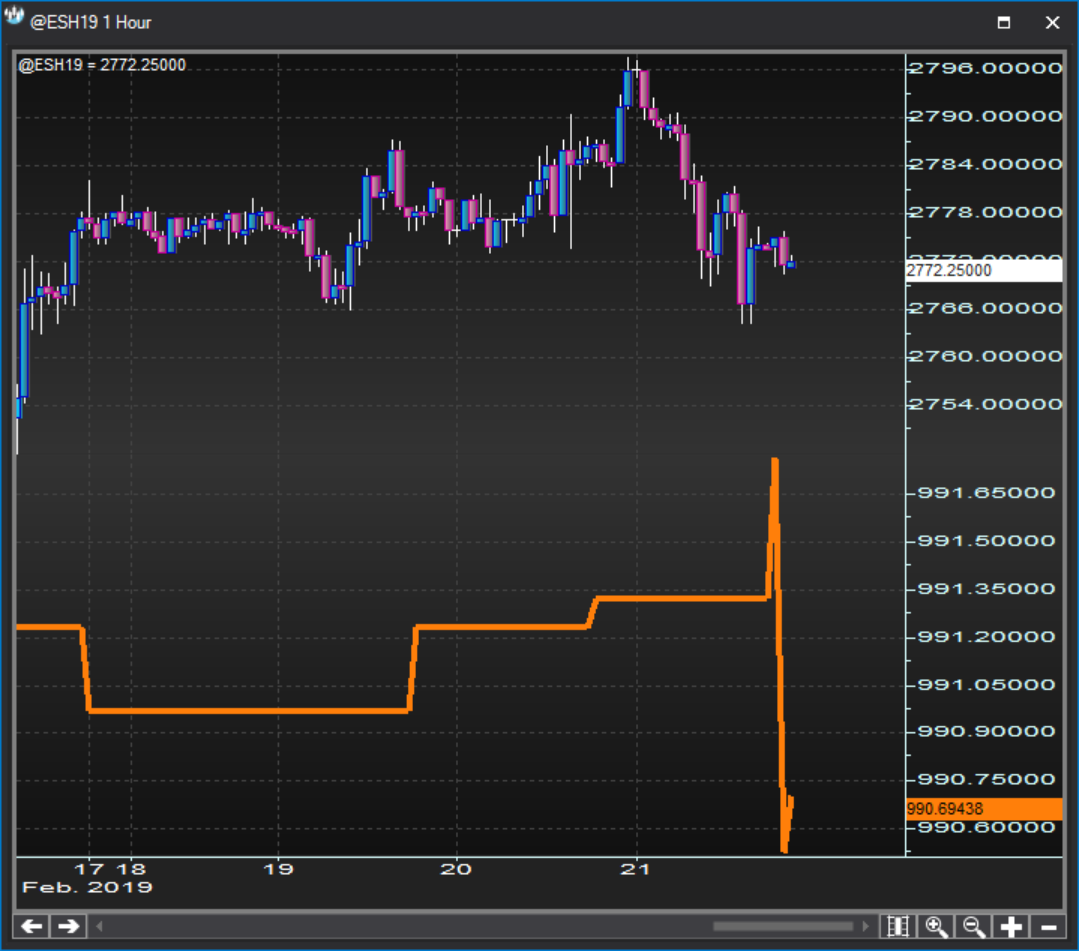Click the 2760.00000 price axis label
1079x951 pixels.
(x=985, y=356)
